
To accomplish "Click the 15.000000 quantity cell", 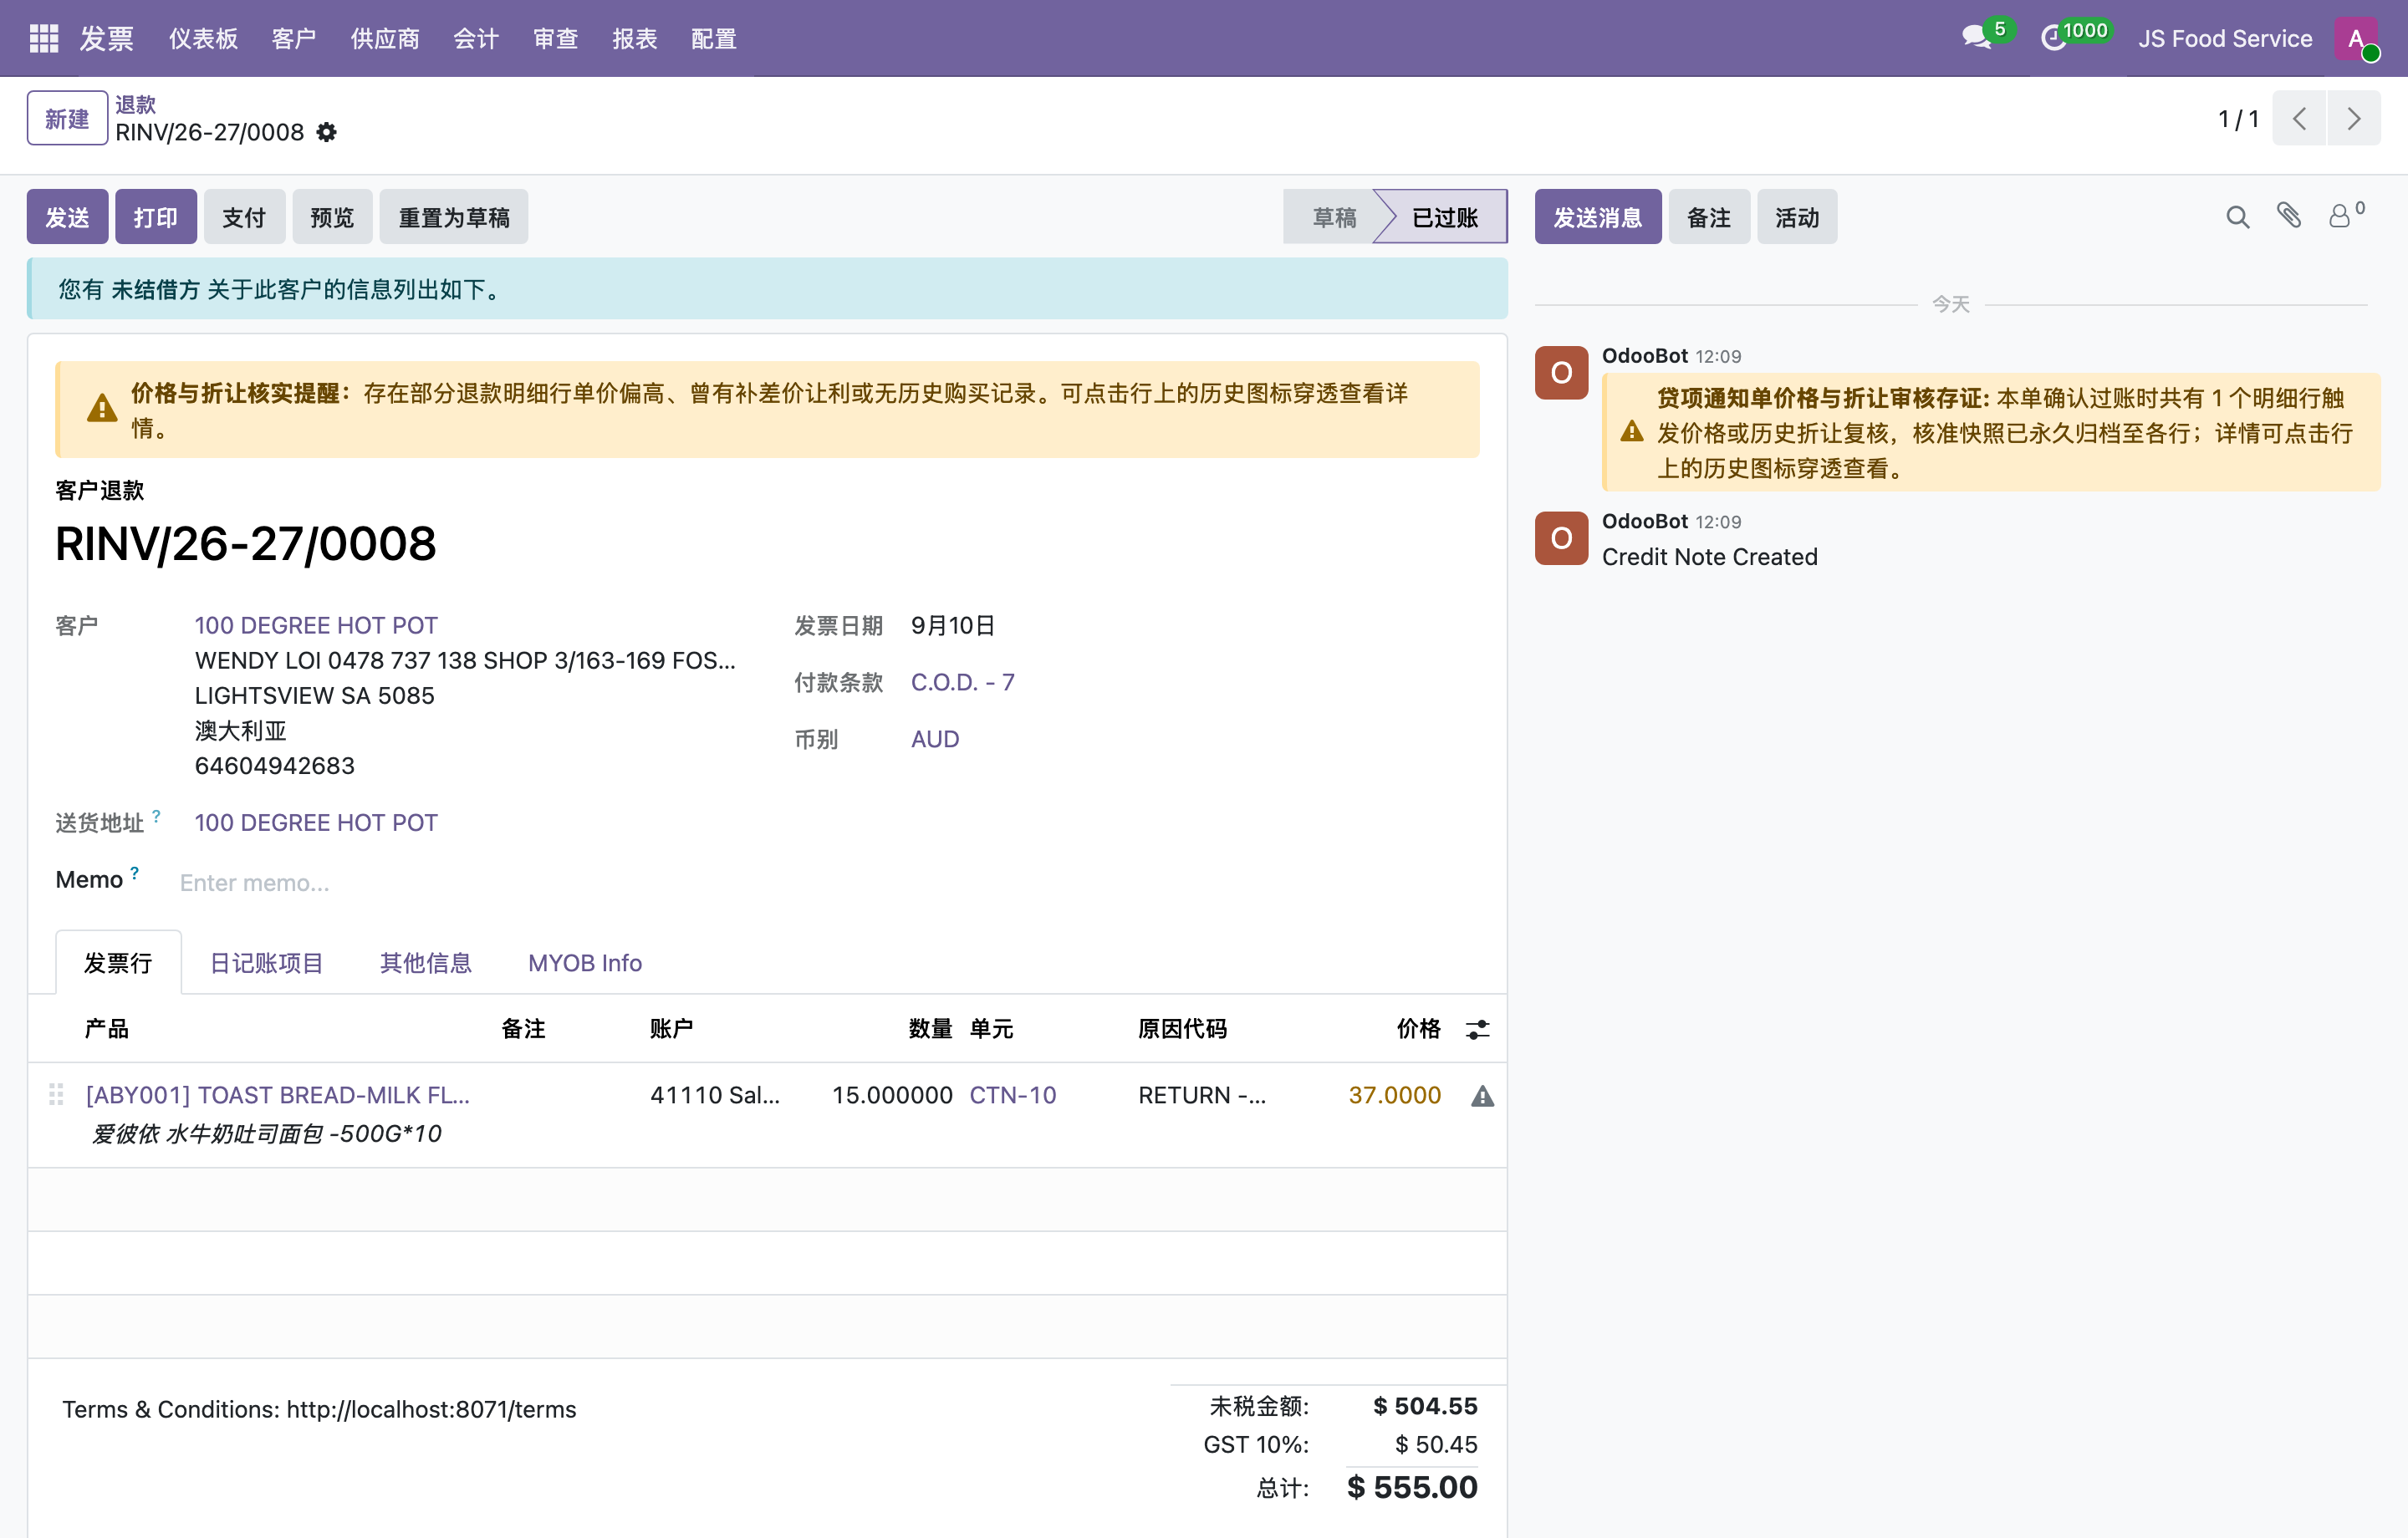I will 892,1095.
